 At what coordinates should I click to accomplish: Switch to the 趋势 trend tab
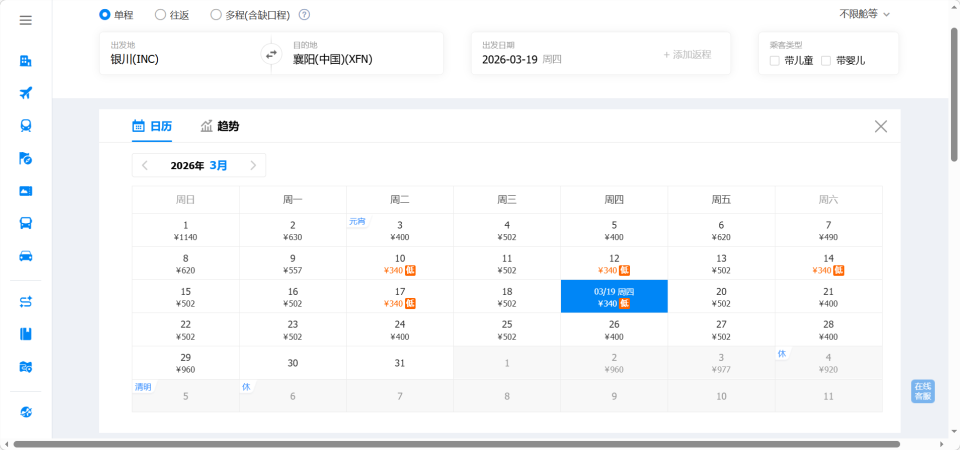(219, 126)
